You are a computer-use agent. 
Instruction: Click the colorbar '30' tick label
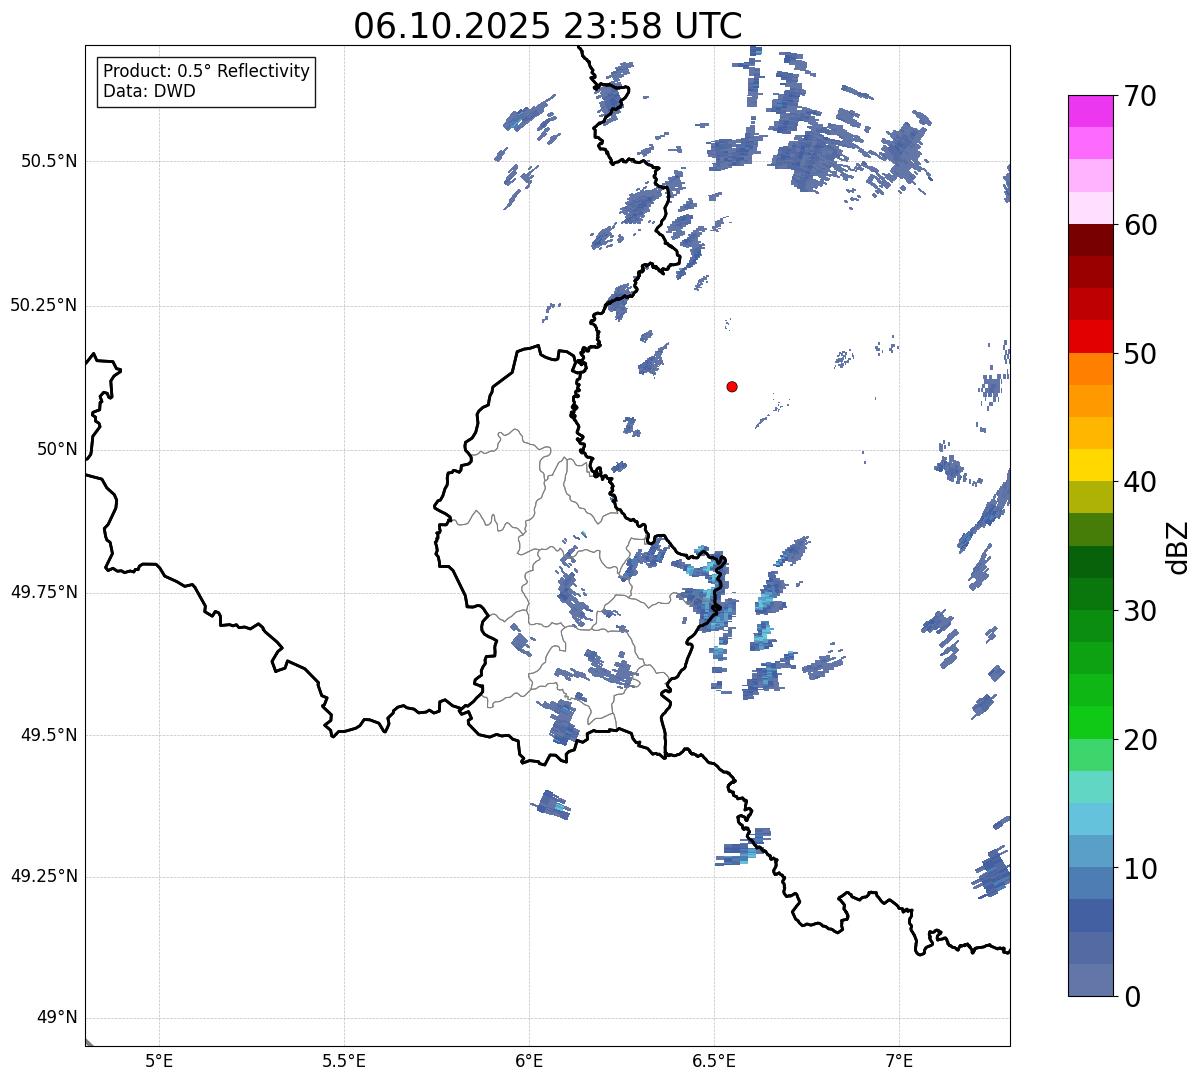pos(1140,611)
